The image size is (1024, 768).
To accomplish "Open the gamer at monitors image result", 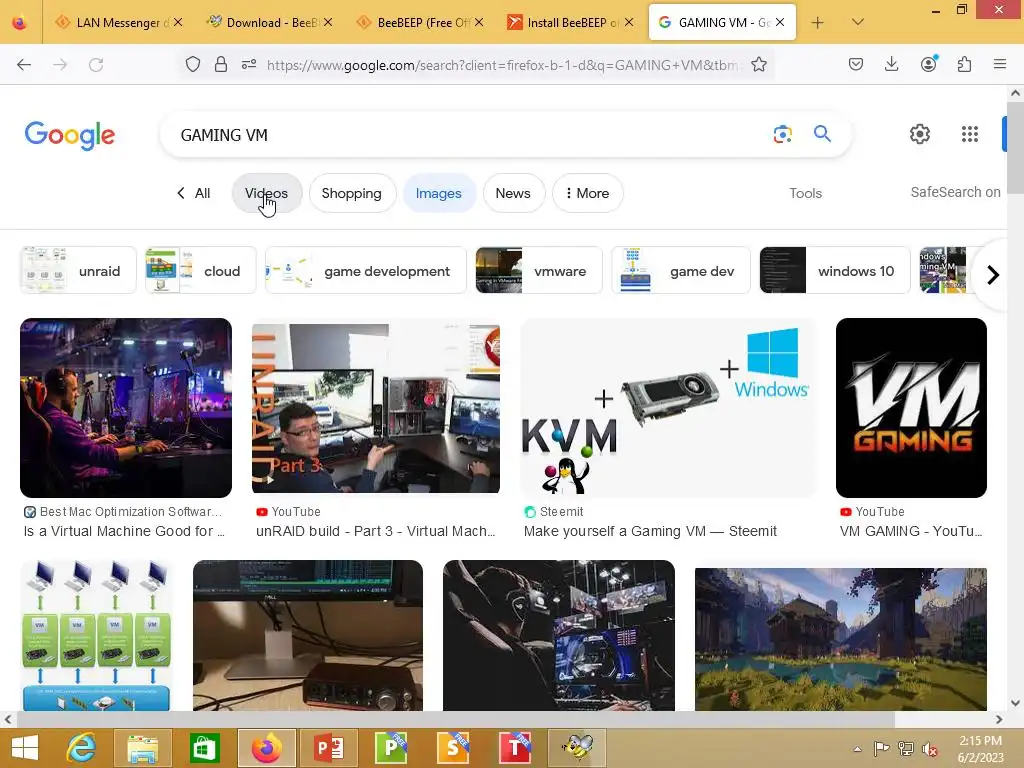I will pyautogui.click(x=126, y=408).
